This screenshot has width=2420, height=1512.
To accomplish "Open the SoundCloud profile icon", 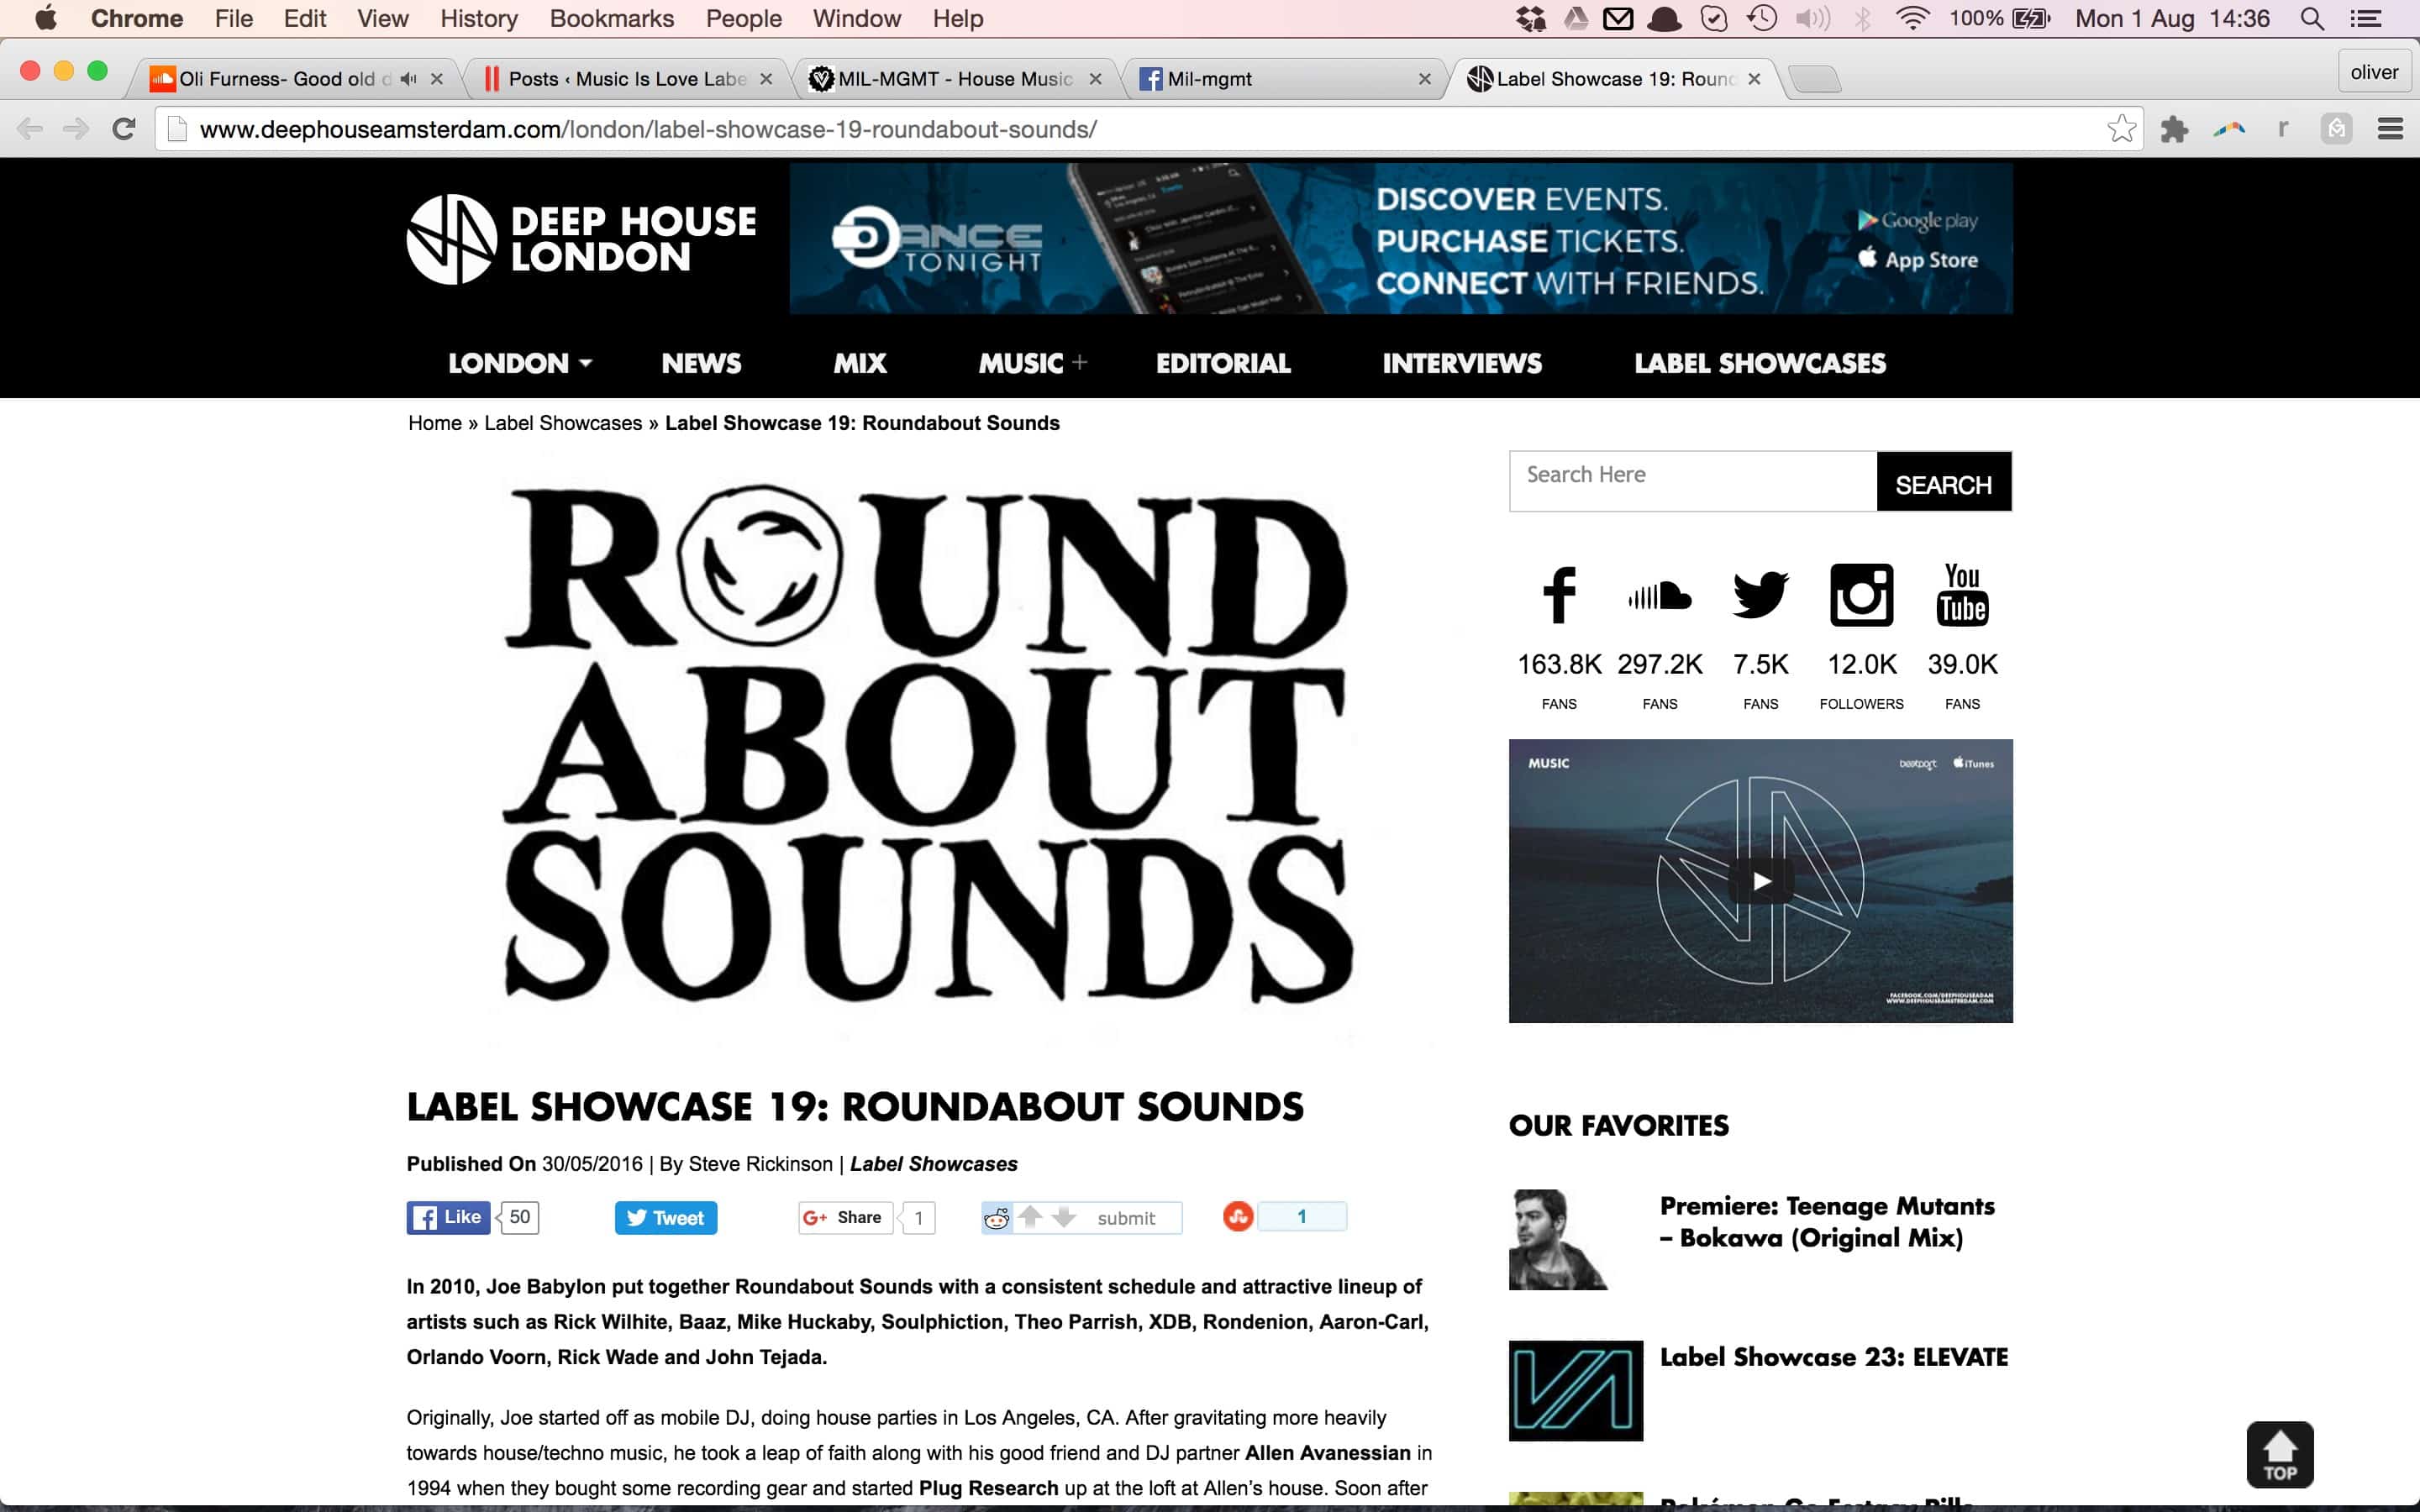I will (1660, 596).
